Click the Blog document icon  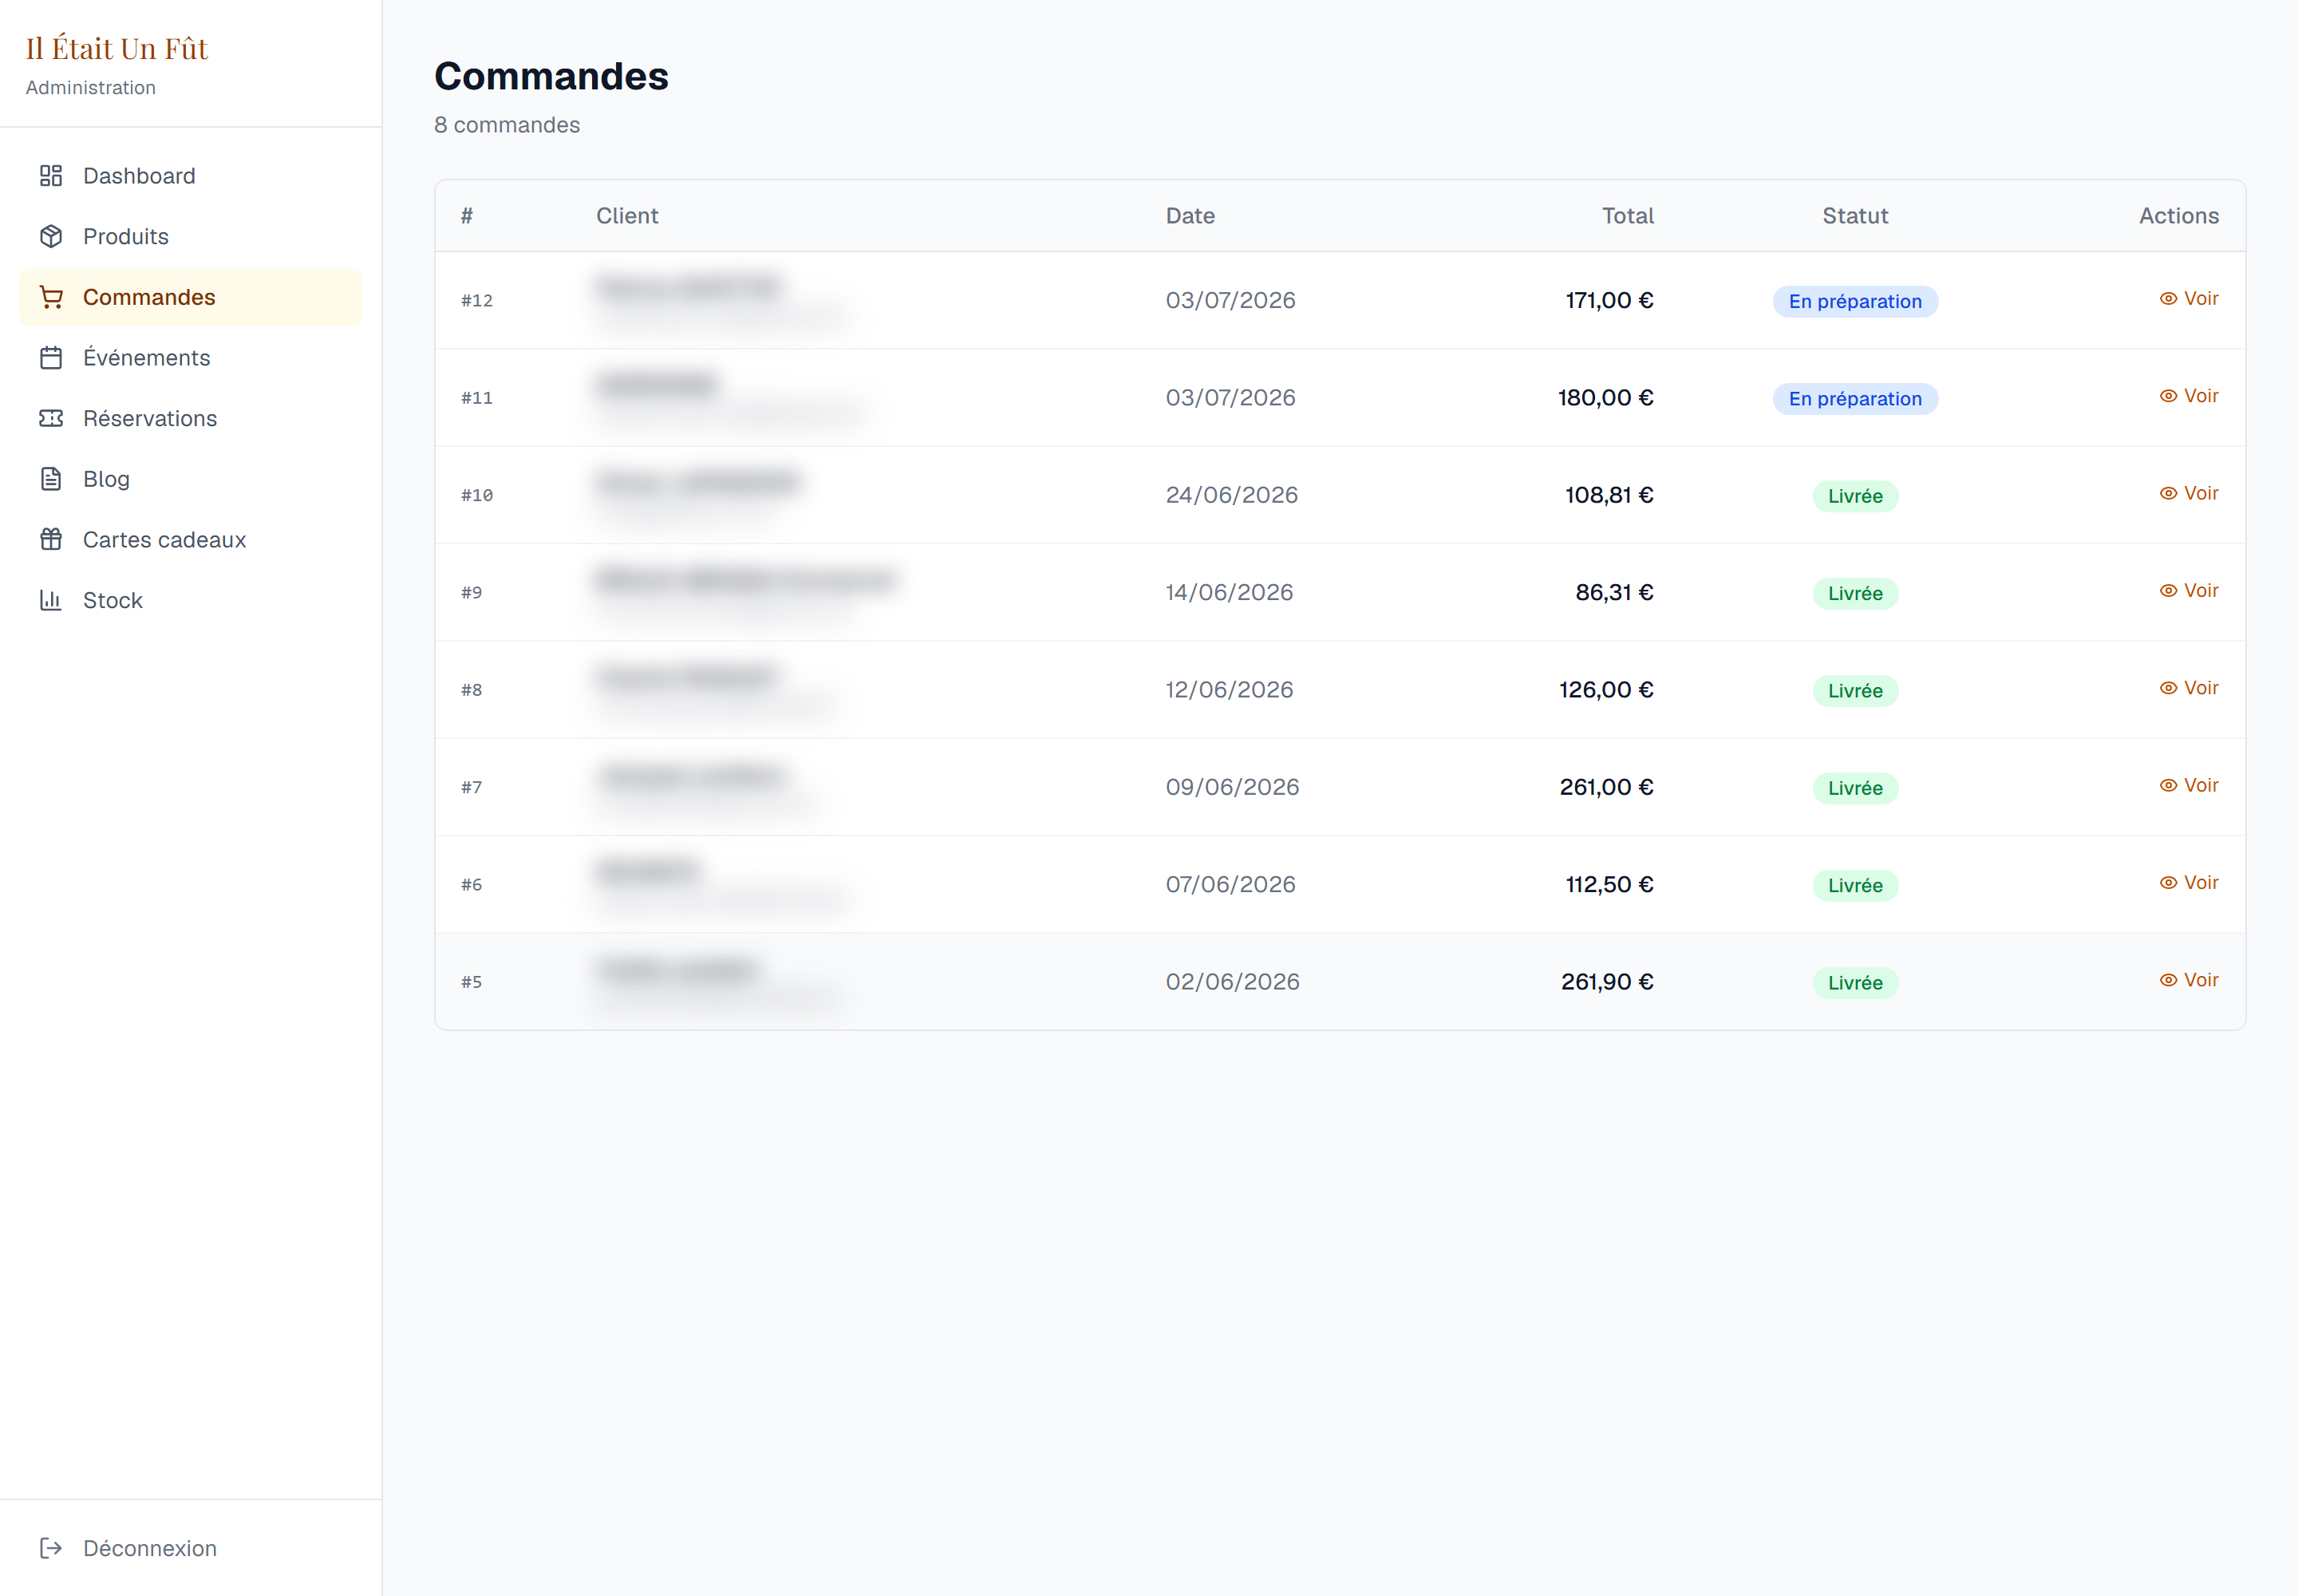tap(51, 479)
